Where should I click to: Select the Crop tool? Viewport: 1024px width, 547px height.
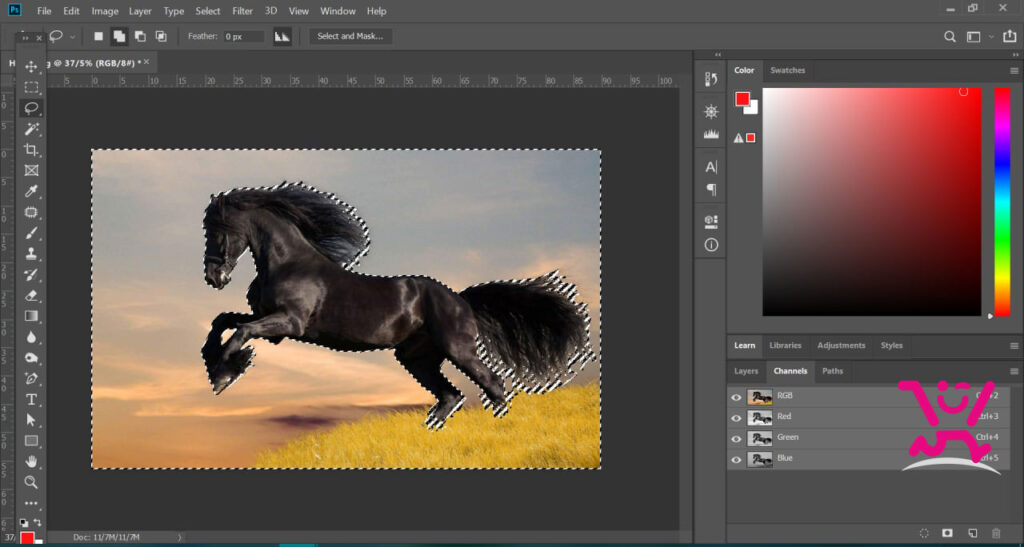pos(31,150)
